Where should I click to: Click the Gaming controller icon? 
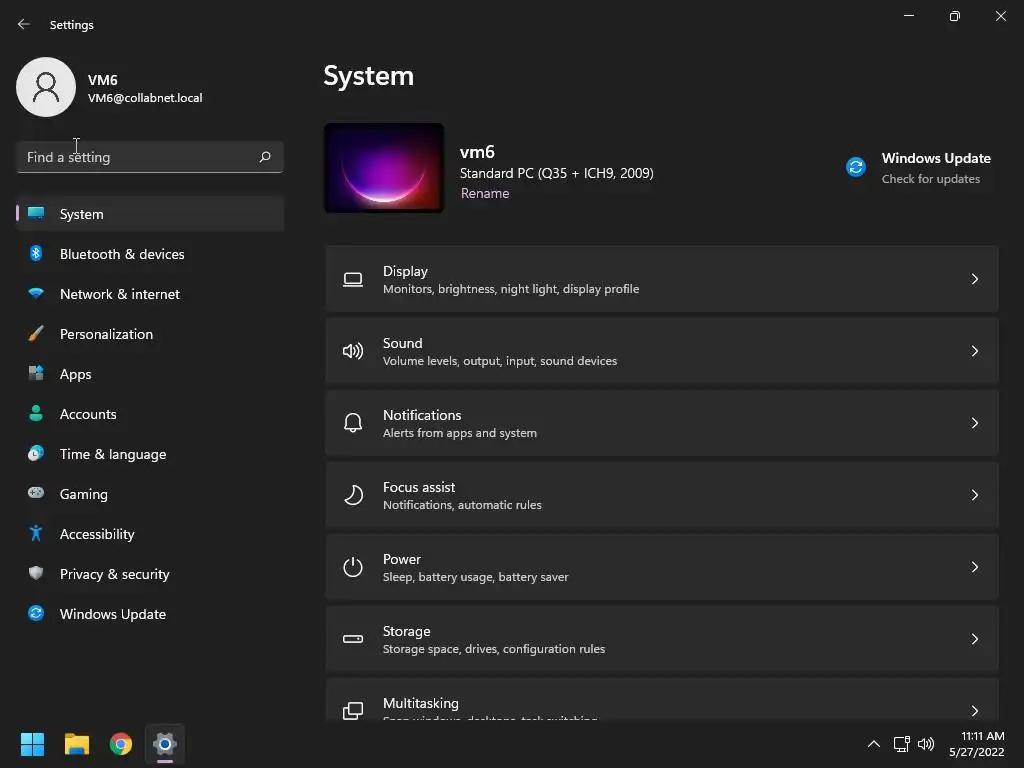click(x=36, y=493)
